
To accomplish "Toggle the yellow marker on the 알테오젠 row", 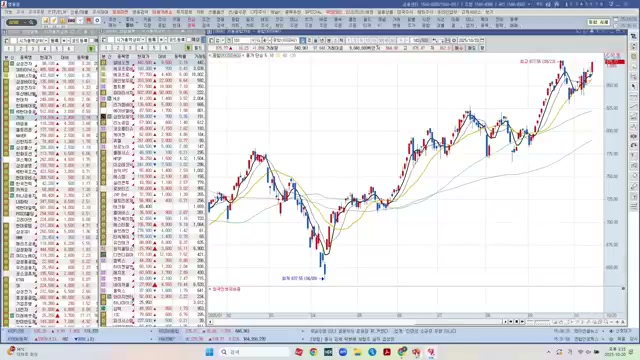I will click(x=103, y=63).
